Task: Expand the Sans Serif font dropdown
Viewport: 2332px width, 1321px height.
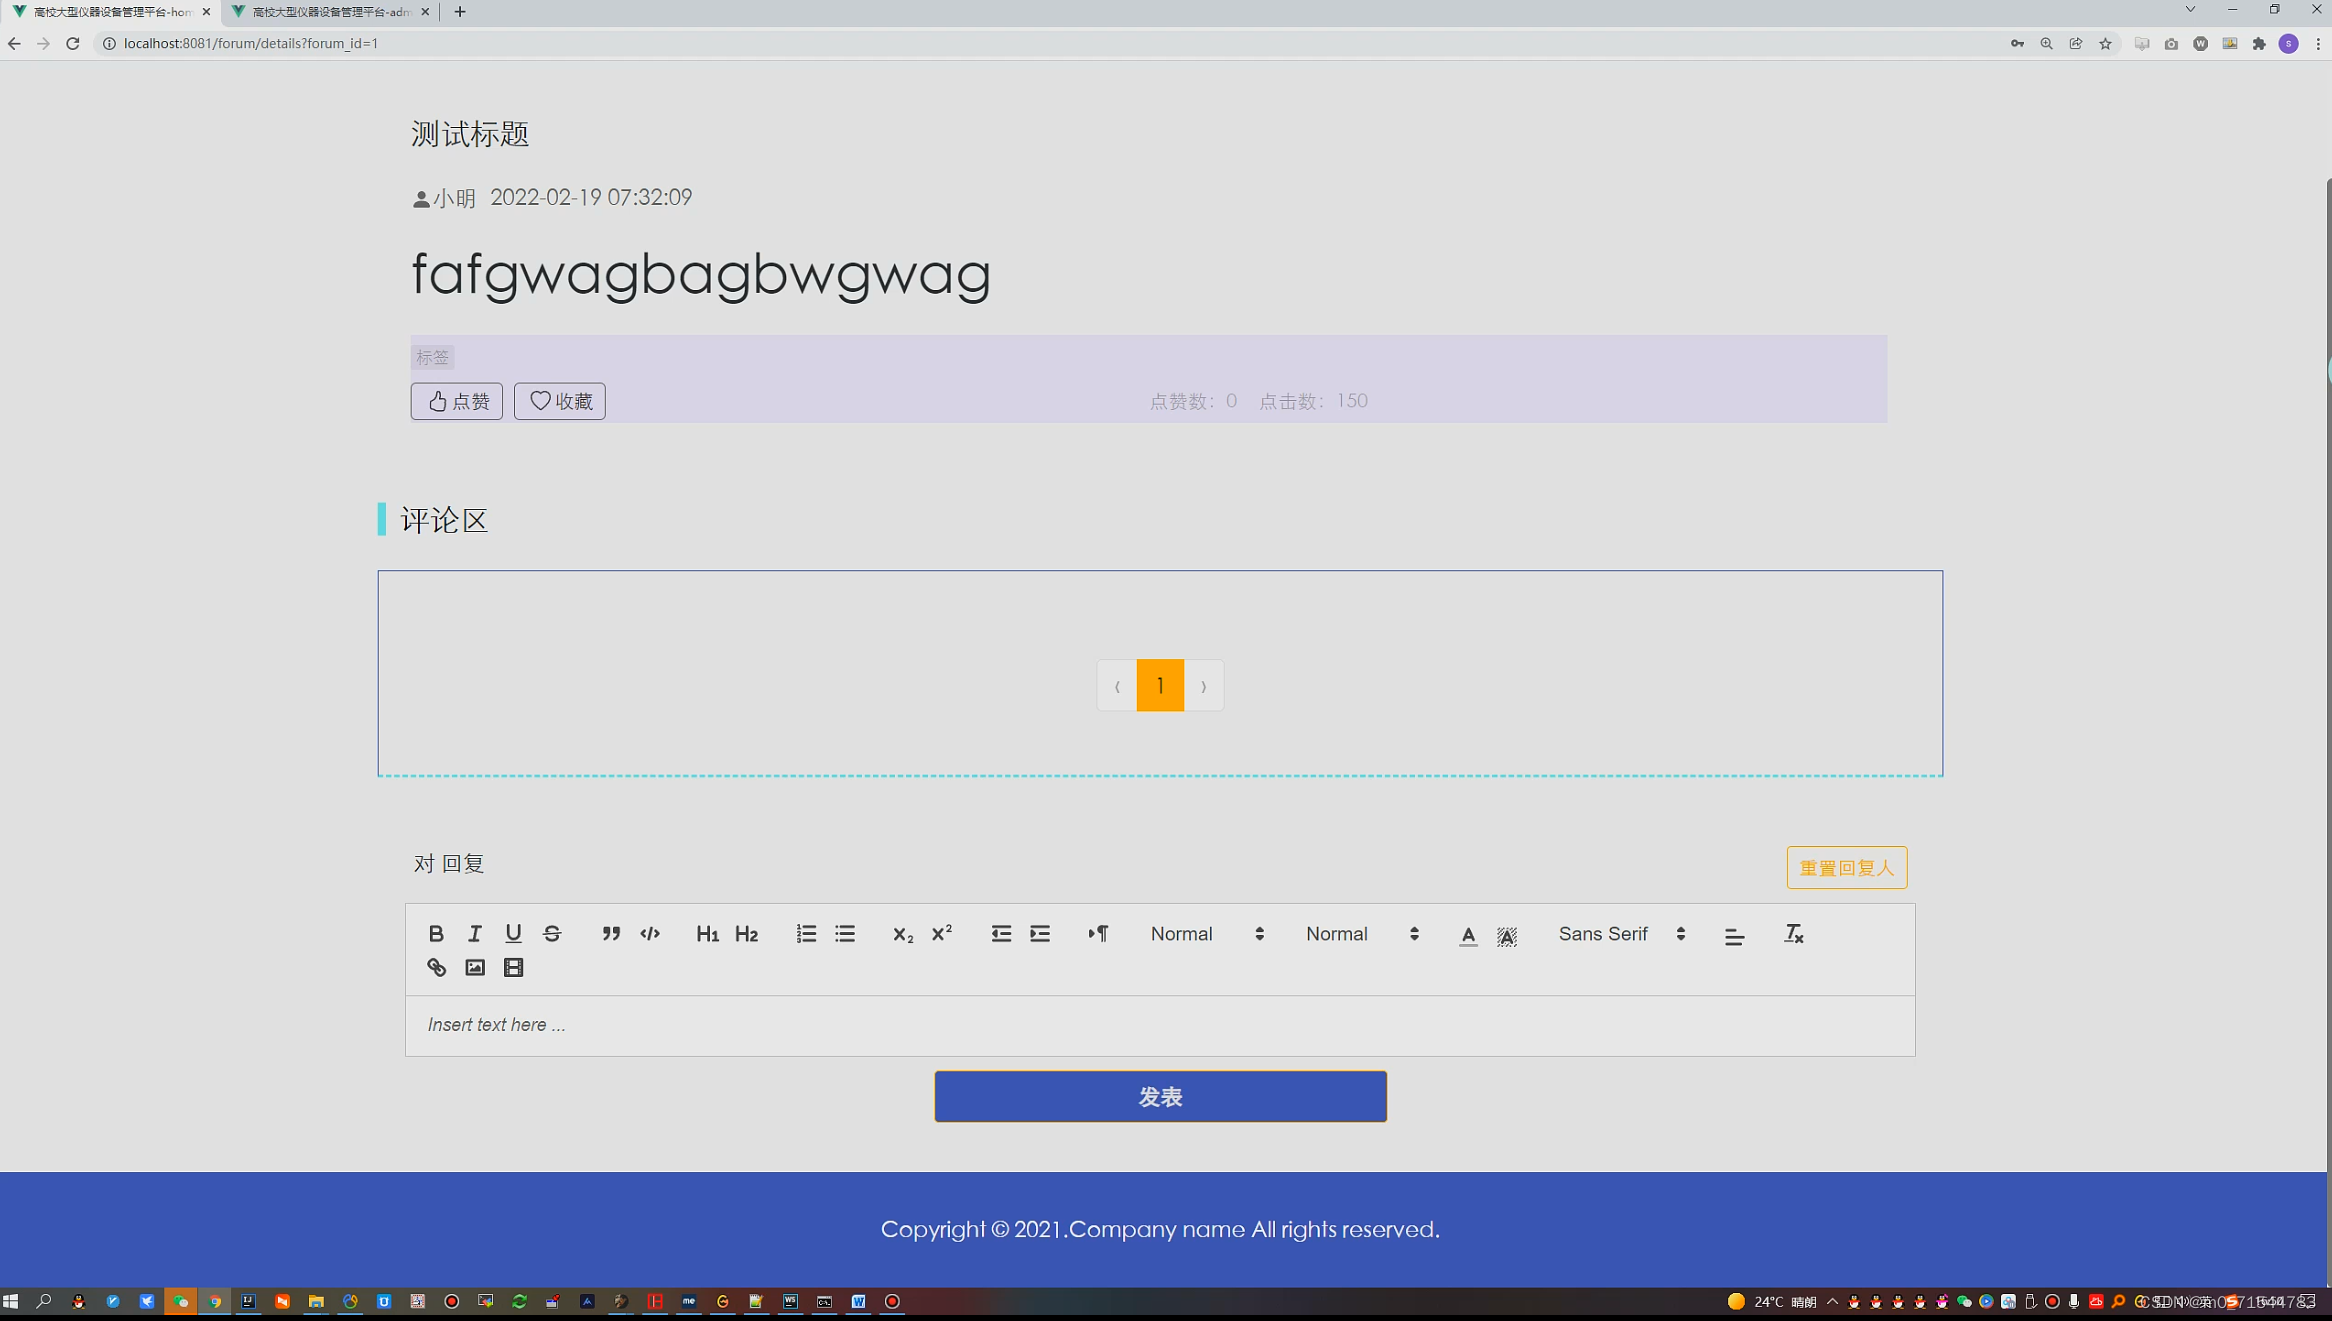Action: click(1621, 933)
